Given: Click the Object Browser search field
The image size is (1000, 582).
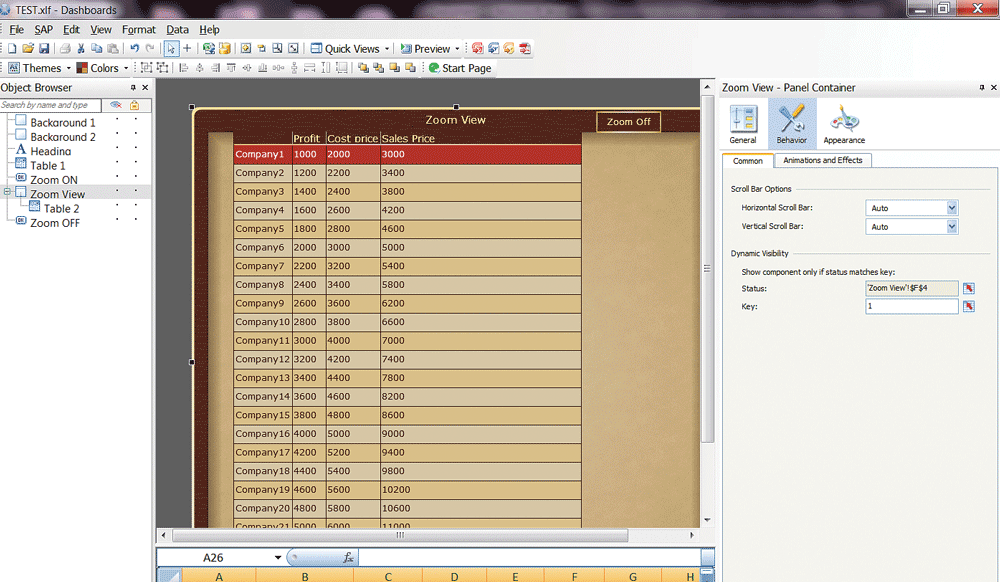Looking at the screenshot, I should pos(50,105).
